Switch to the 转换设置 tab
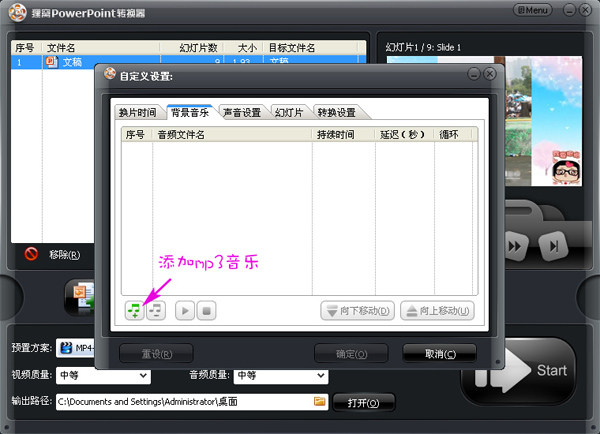 click(x=337, y=113)
